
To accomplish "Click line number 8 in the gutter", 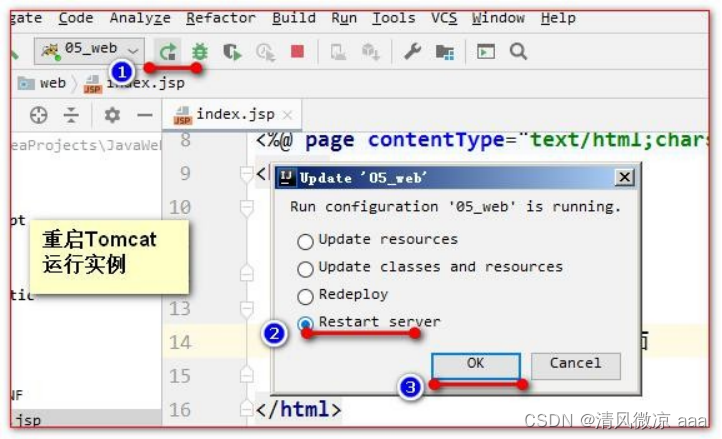I will click(185, 139).
